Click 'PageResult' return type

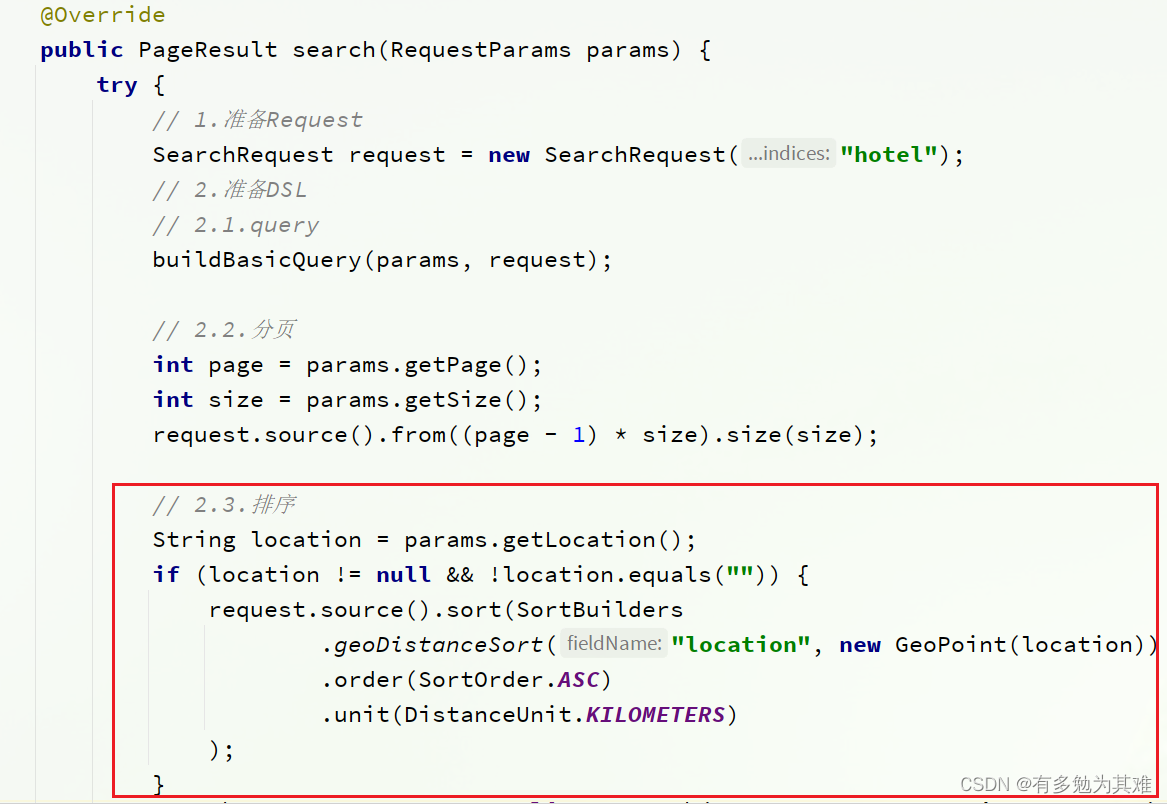pos(208,50)
